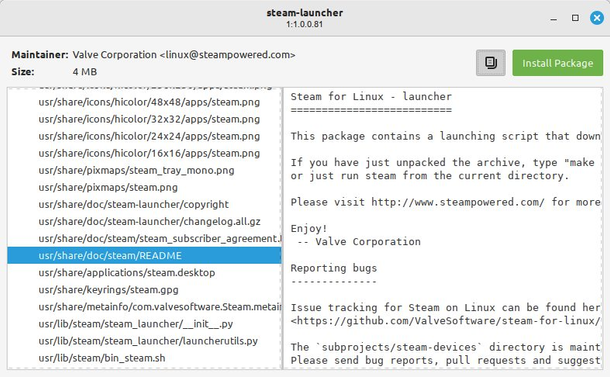Select steam_launcher/launcherutils.py file row

click(x=144, y=341)
